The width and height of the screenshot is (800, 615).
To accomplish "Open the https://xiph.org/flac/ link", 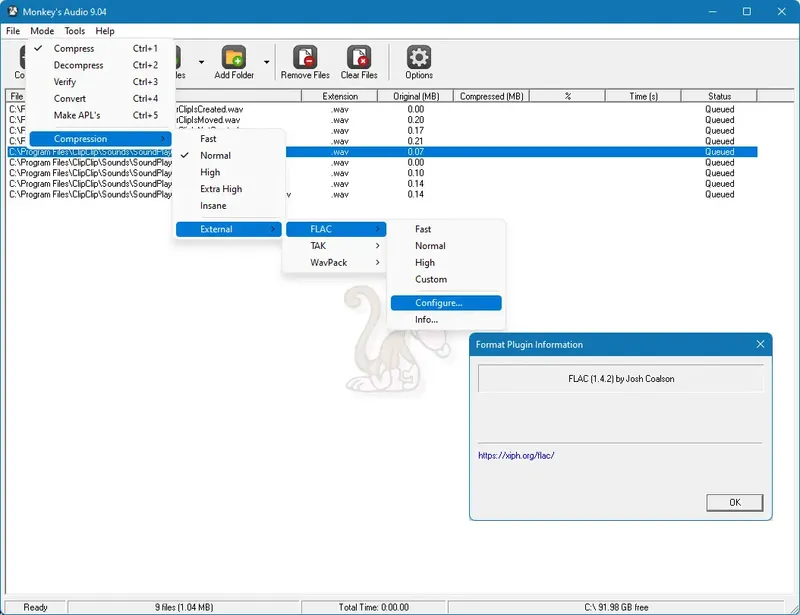I will click(x=516, y=455).
